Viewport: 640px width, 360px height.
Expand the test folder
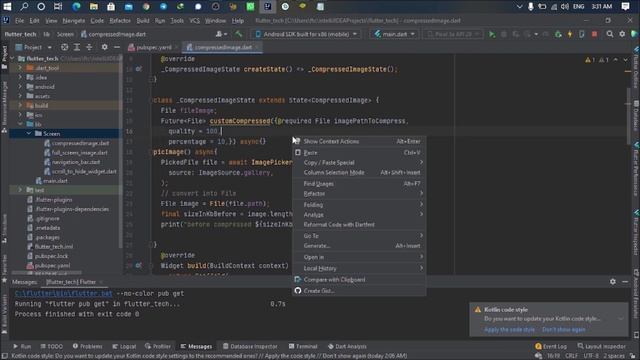pos(20,190)
